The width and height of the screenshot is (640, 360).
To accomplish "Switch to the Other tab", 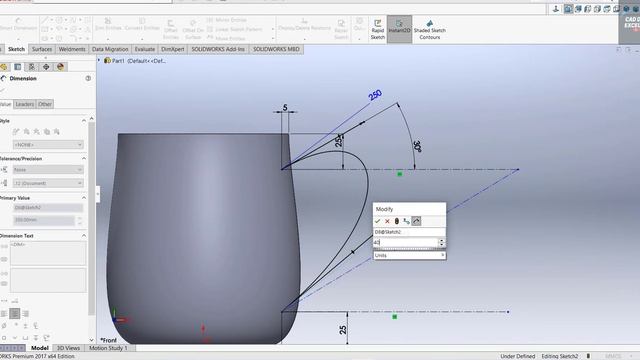I will 44,104.
